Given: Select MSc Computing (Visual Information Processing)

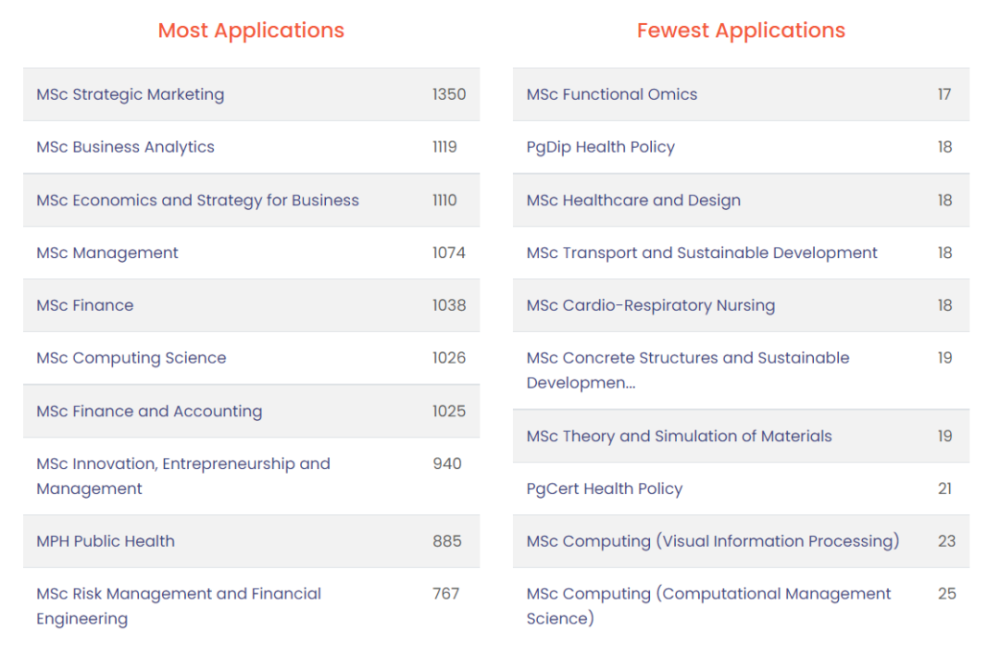Looking at the screenshot, I should pos(741,542).
